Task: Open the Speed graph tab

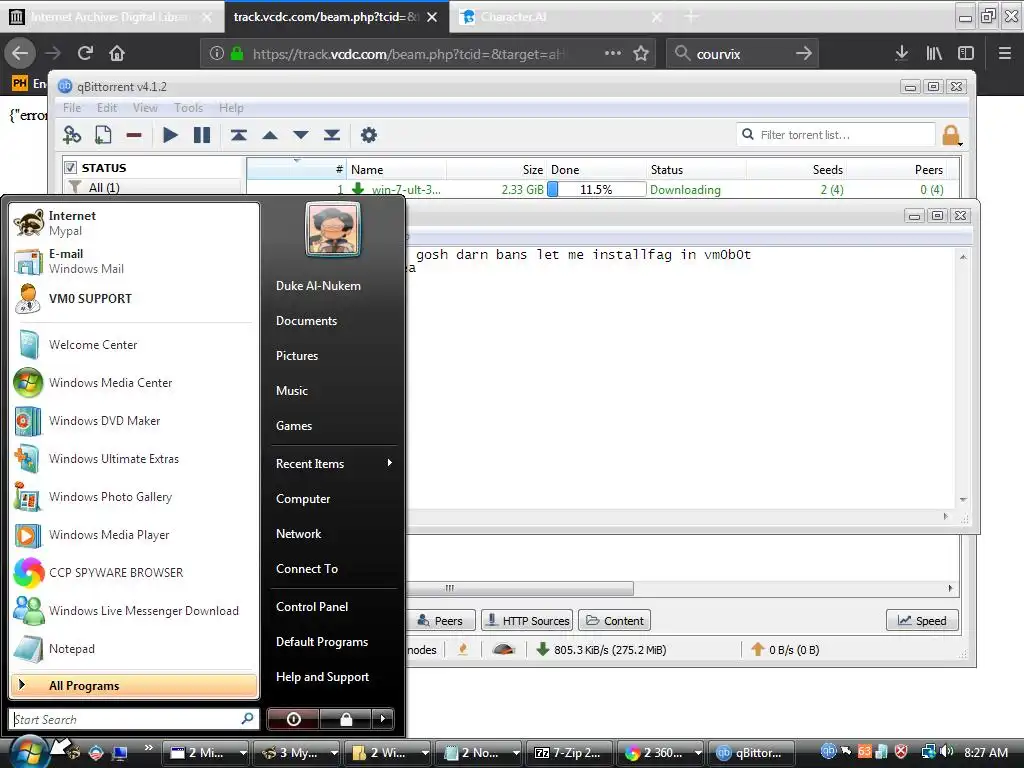Action: tap(922, 620)
